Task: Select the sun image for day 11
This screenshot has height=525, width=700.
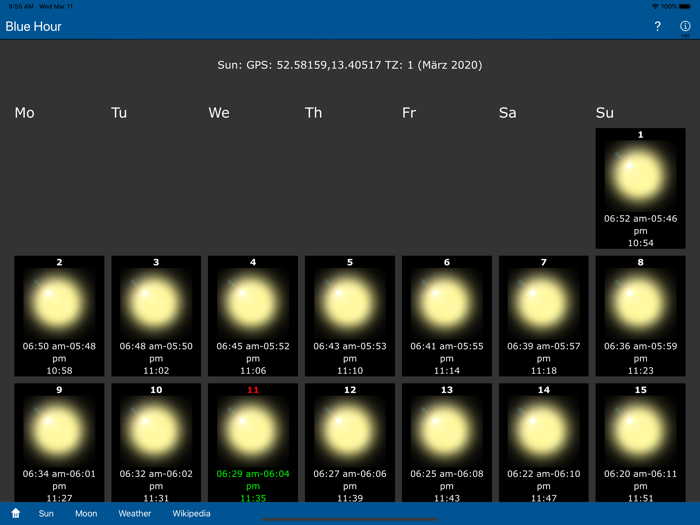Action: [253, 431]
